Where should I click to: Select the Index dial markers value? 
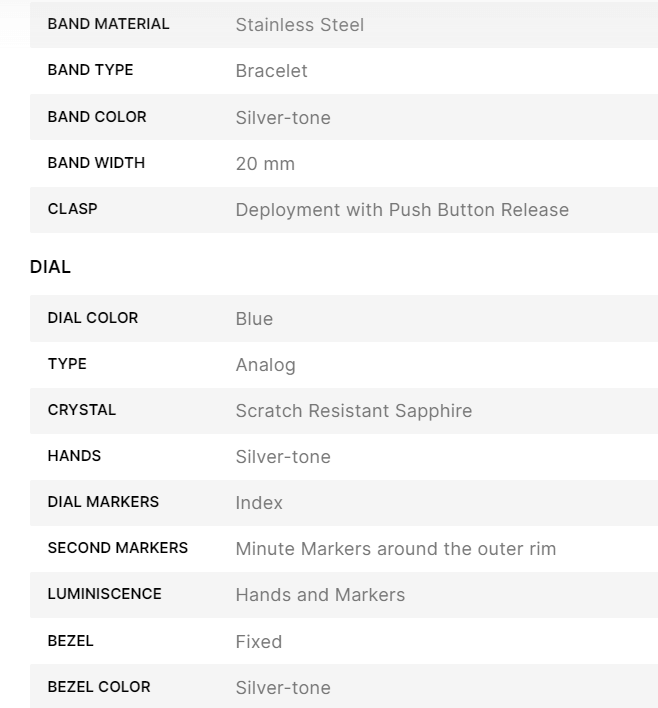point(259,503)
